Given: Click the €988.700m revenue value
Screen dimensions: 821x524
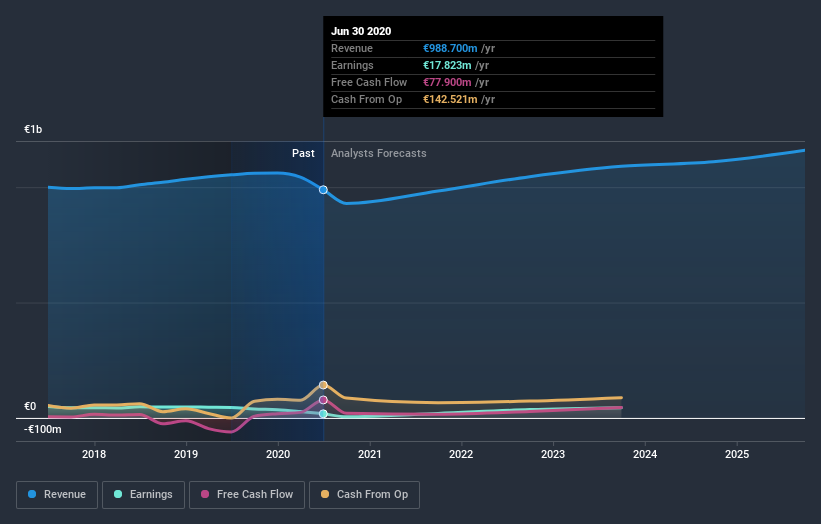Looking at the screenshot, I should click(450, 48).
